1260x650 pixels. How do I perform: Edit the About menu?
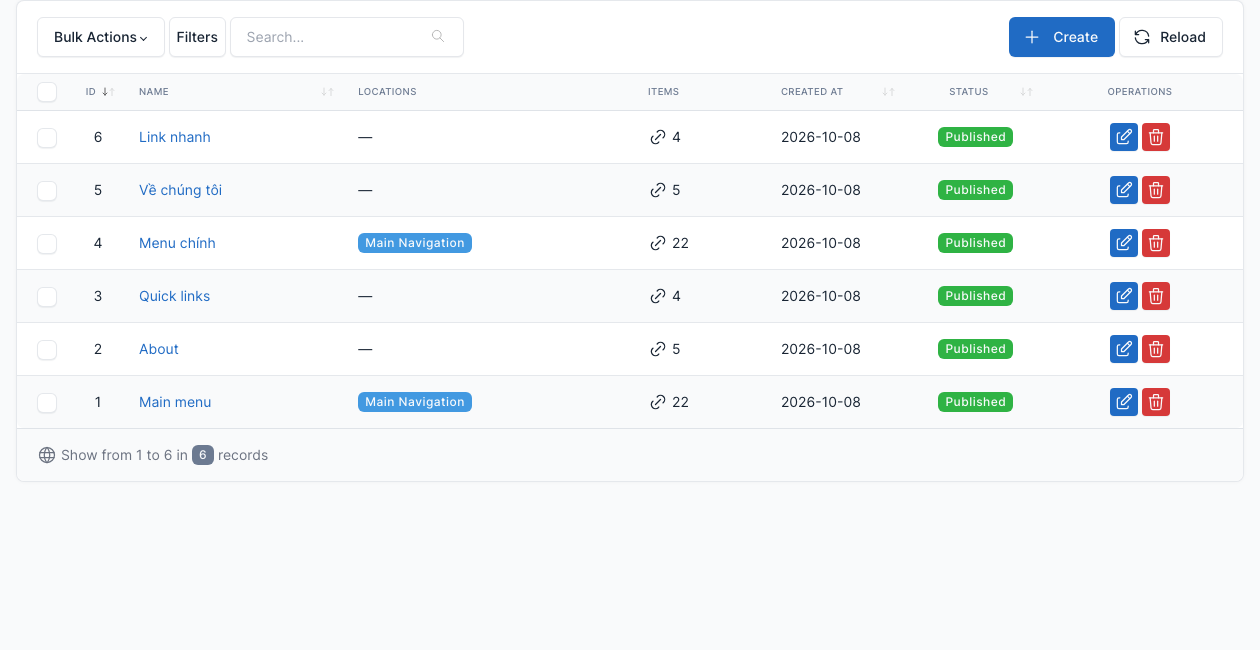coord(1124,349)
